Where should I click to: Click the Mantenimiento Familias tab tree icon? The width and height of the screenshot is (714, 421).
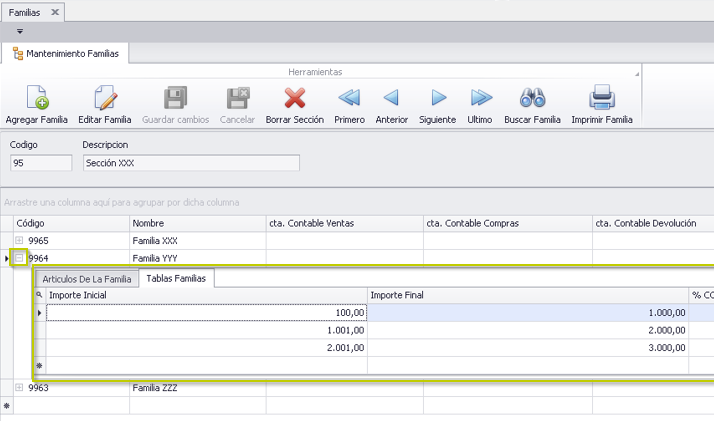point(18,54)
